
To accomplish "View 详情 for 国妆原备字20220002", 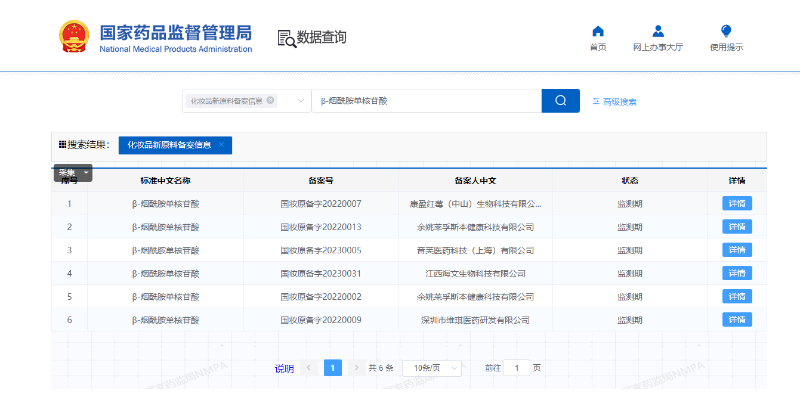I will coord(737,297).
